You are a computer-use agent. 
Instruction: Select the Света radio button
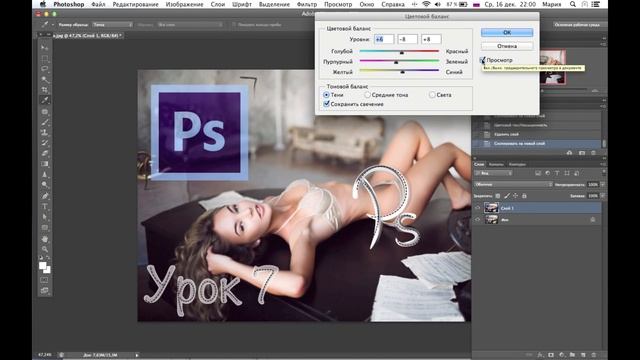pyautogui.click(x=432, y=95)
